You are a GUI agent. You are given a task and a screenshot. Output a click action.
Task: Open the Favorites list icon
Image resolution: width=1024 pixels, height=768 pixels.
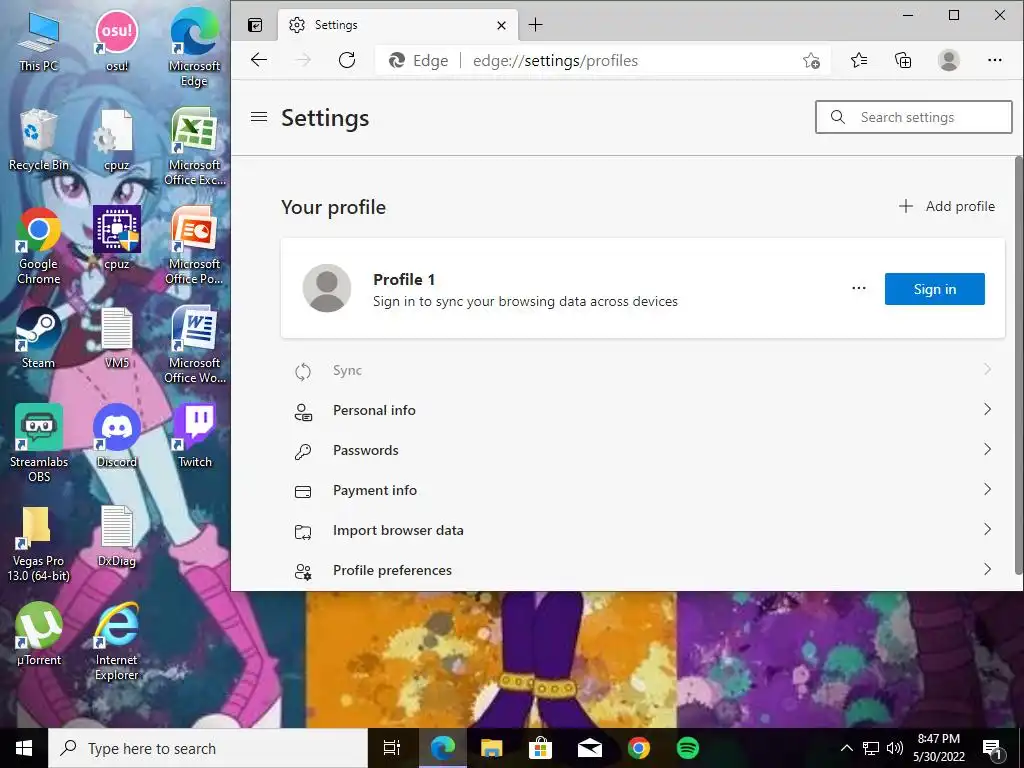(859, 60)
